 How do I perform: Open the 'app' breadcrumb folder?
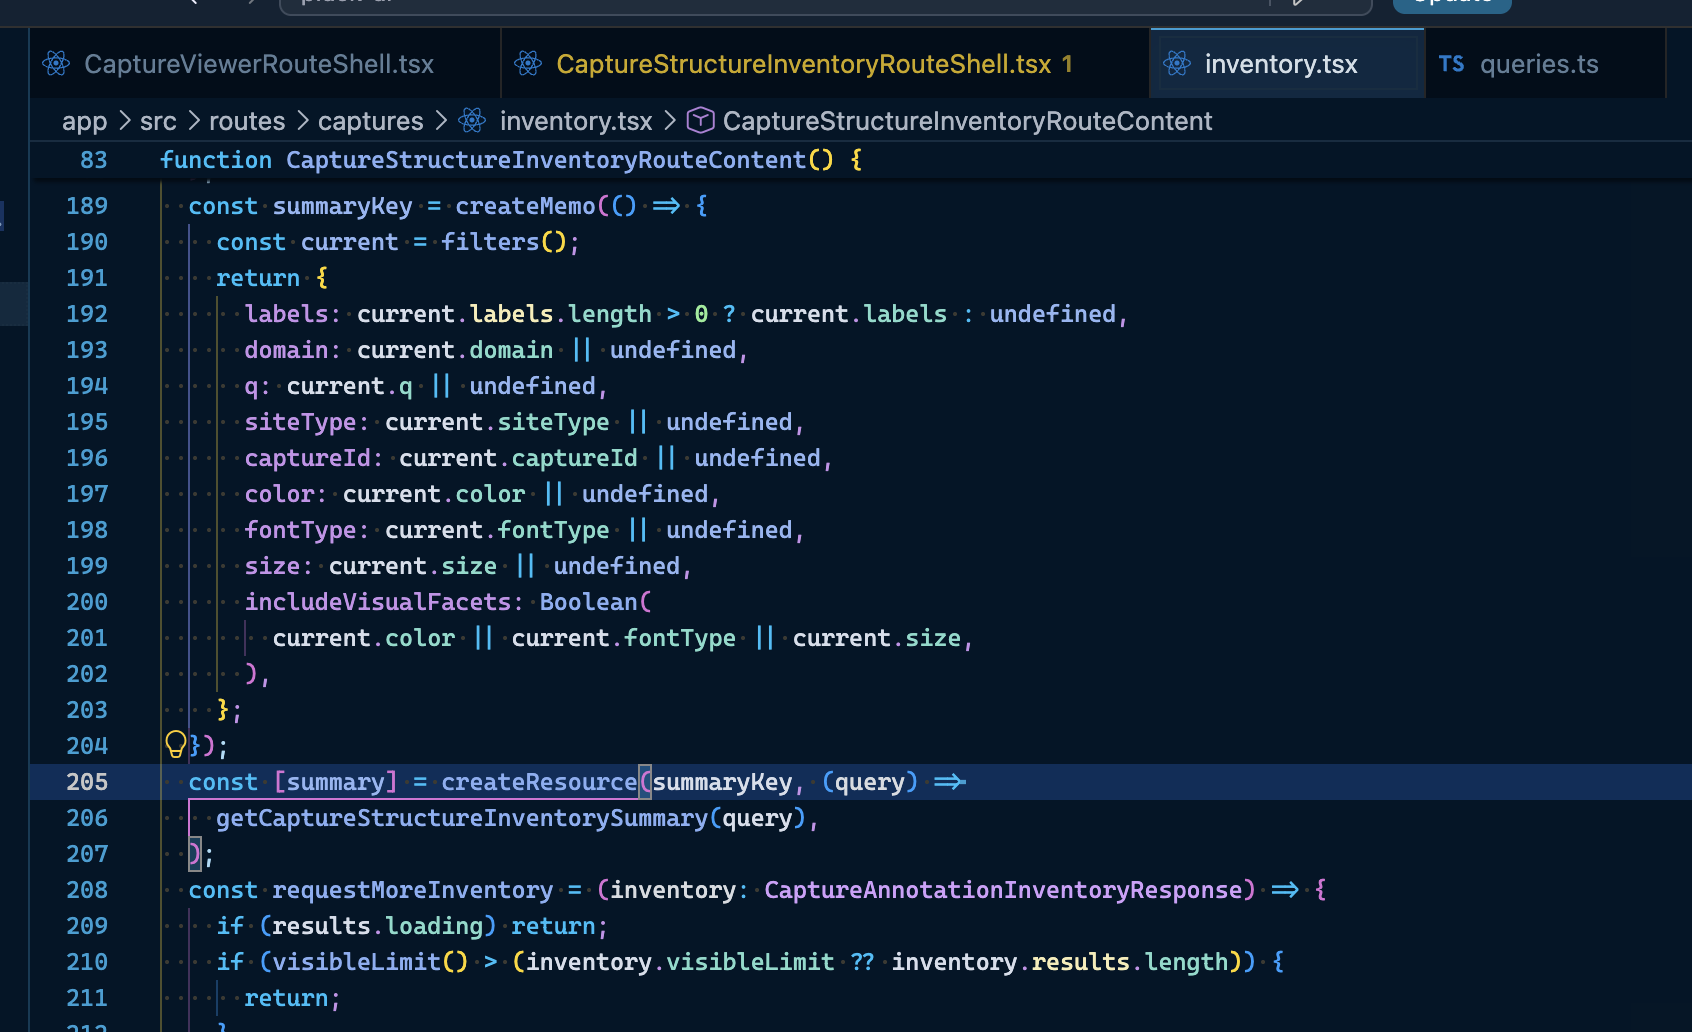84,122
